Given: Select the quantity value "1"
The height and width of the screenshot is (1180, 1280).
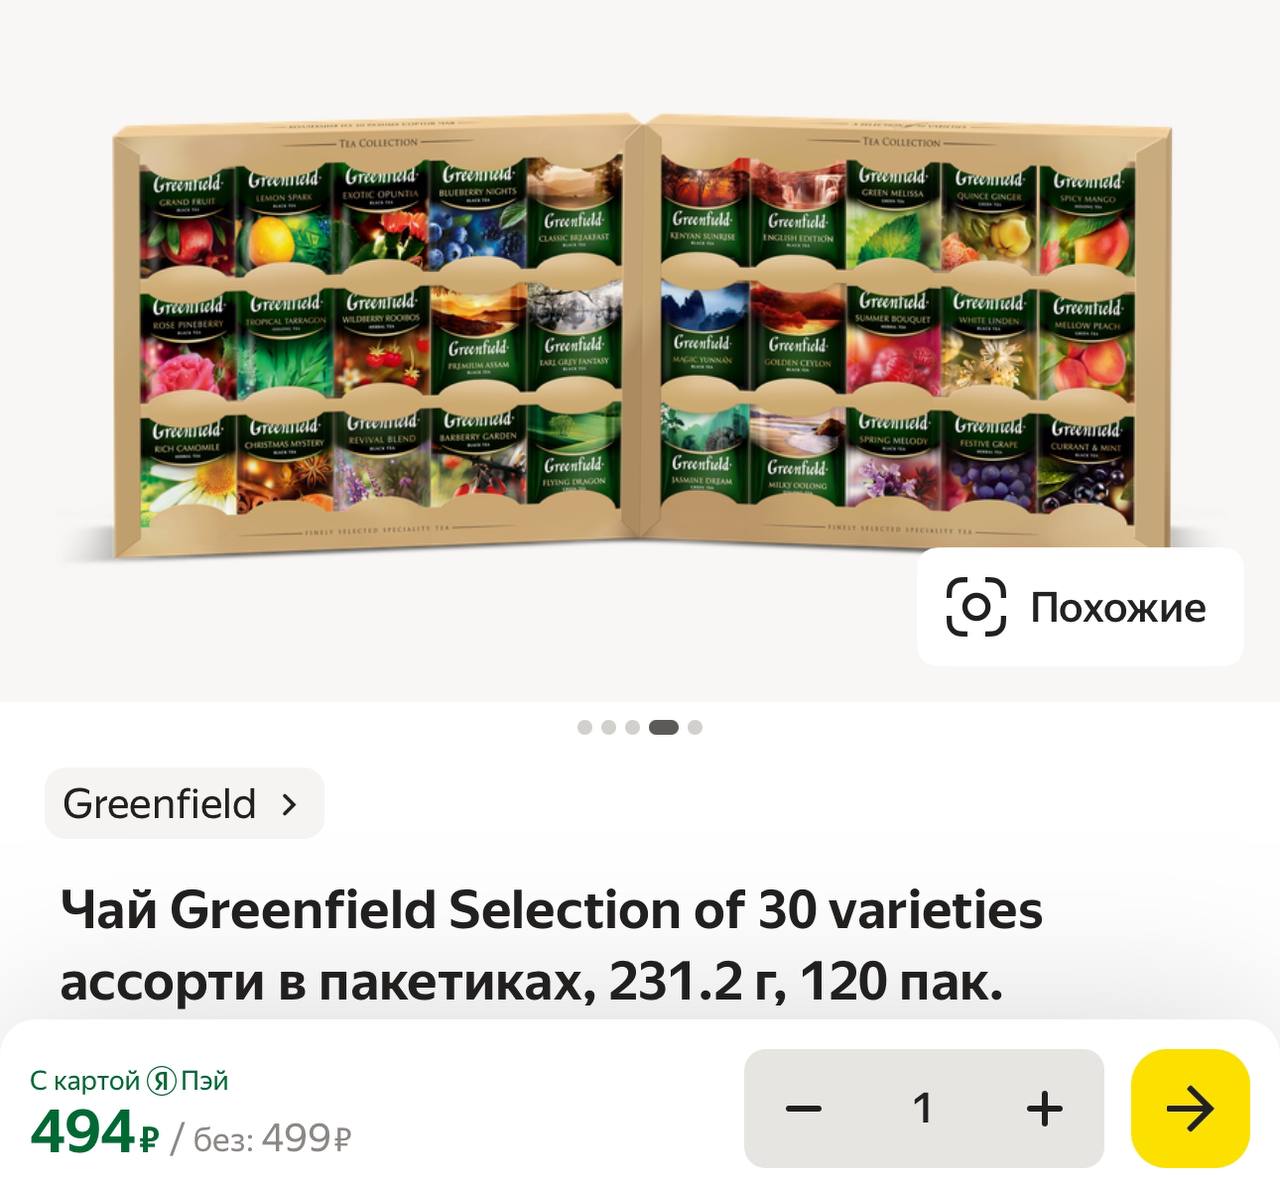Looking at the screenshot, I should [x=922, y=1108].
